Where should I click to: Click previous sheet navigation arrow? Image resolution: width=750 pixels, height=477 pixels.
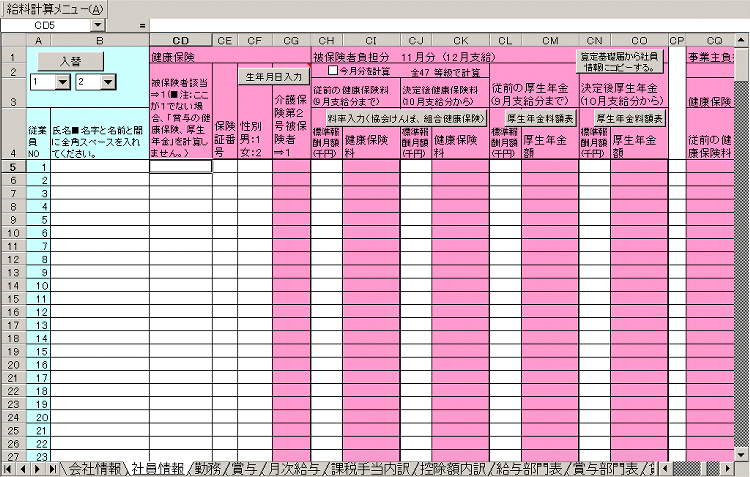[x=23, y=468]
